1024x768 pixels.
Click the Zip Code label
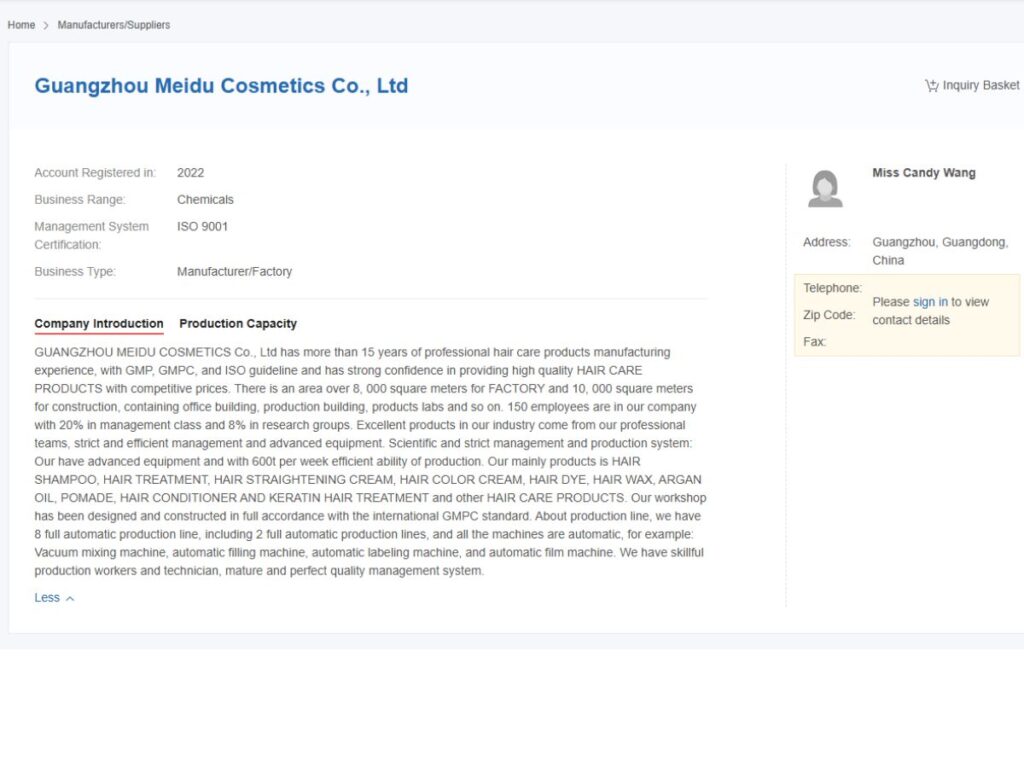click(x=829, y=315)
